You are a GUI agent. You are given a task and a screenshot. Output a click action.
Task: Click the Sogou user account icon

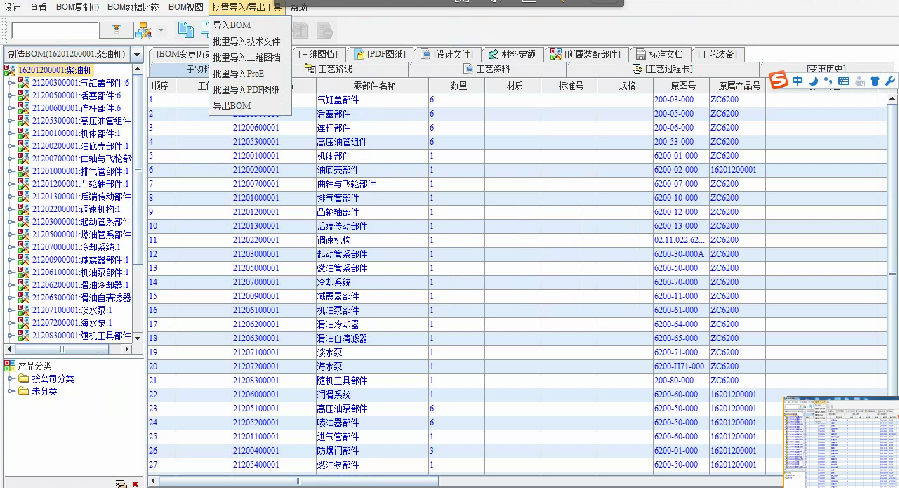pos(859,81)
